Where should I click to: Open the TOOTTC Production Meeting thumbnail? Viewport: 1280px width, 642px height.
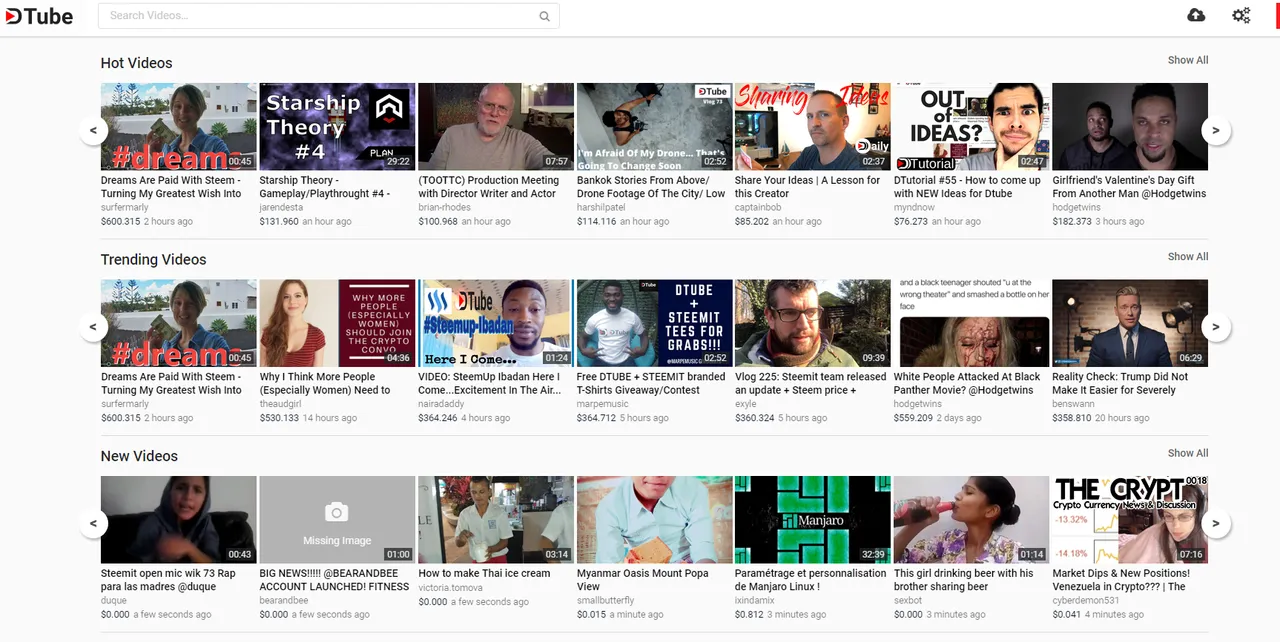pos(496,127)
